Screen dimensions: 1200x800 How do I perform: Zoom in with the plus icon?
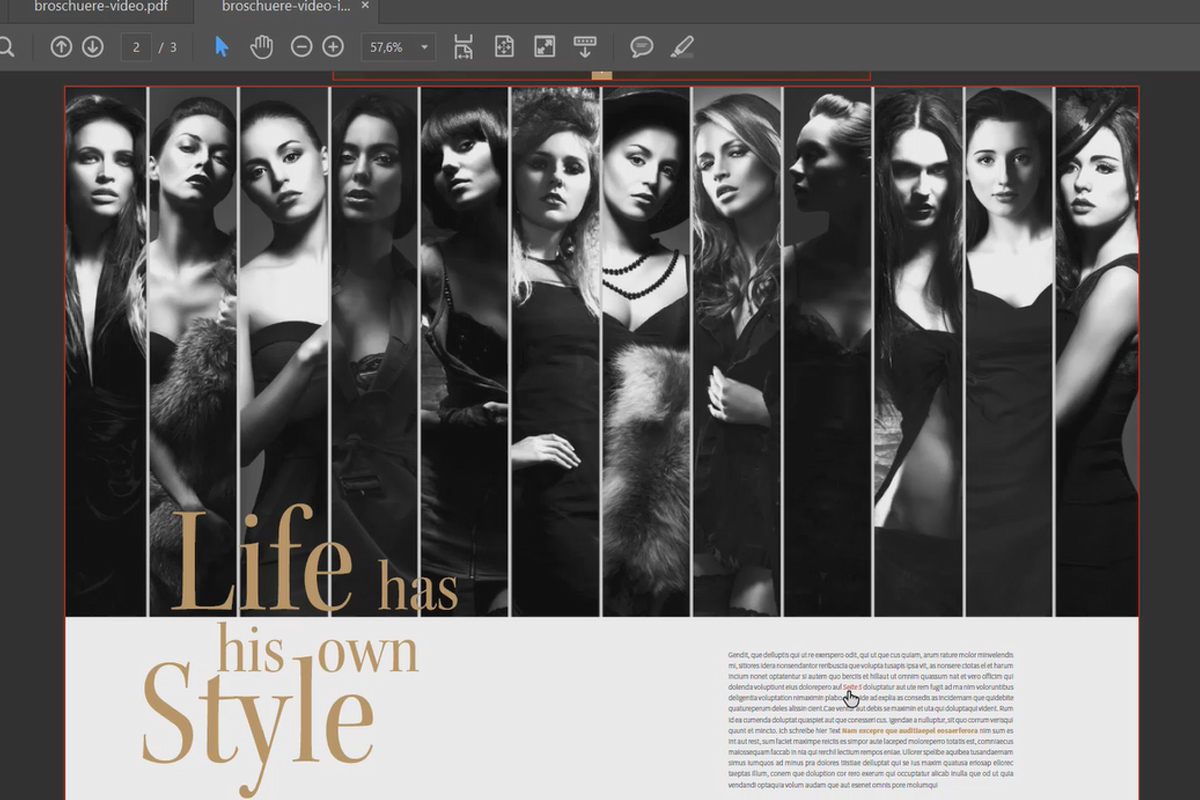coord(333,47)
